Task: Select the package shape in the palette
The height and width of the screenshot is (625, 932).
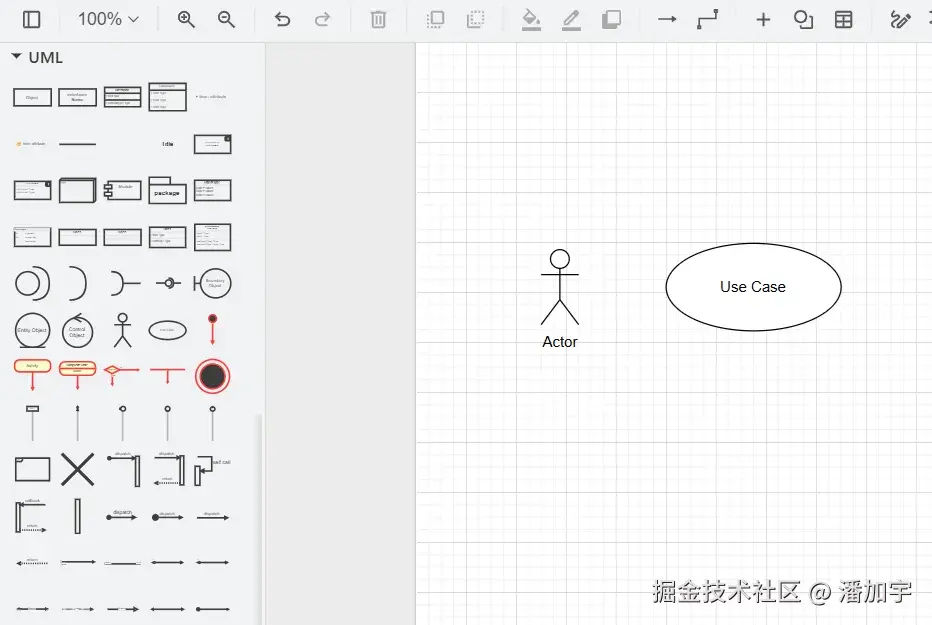Action: tap(168, 190)
